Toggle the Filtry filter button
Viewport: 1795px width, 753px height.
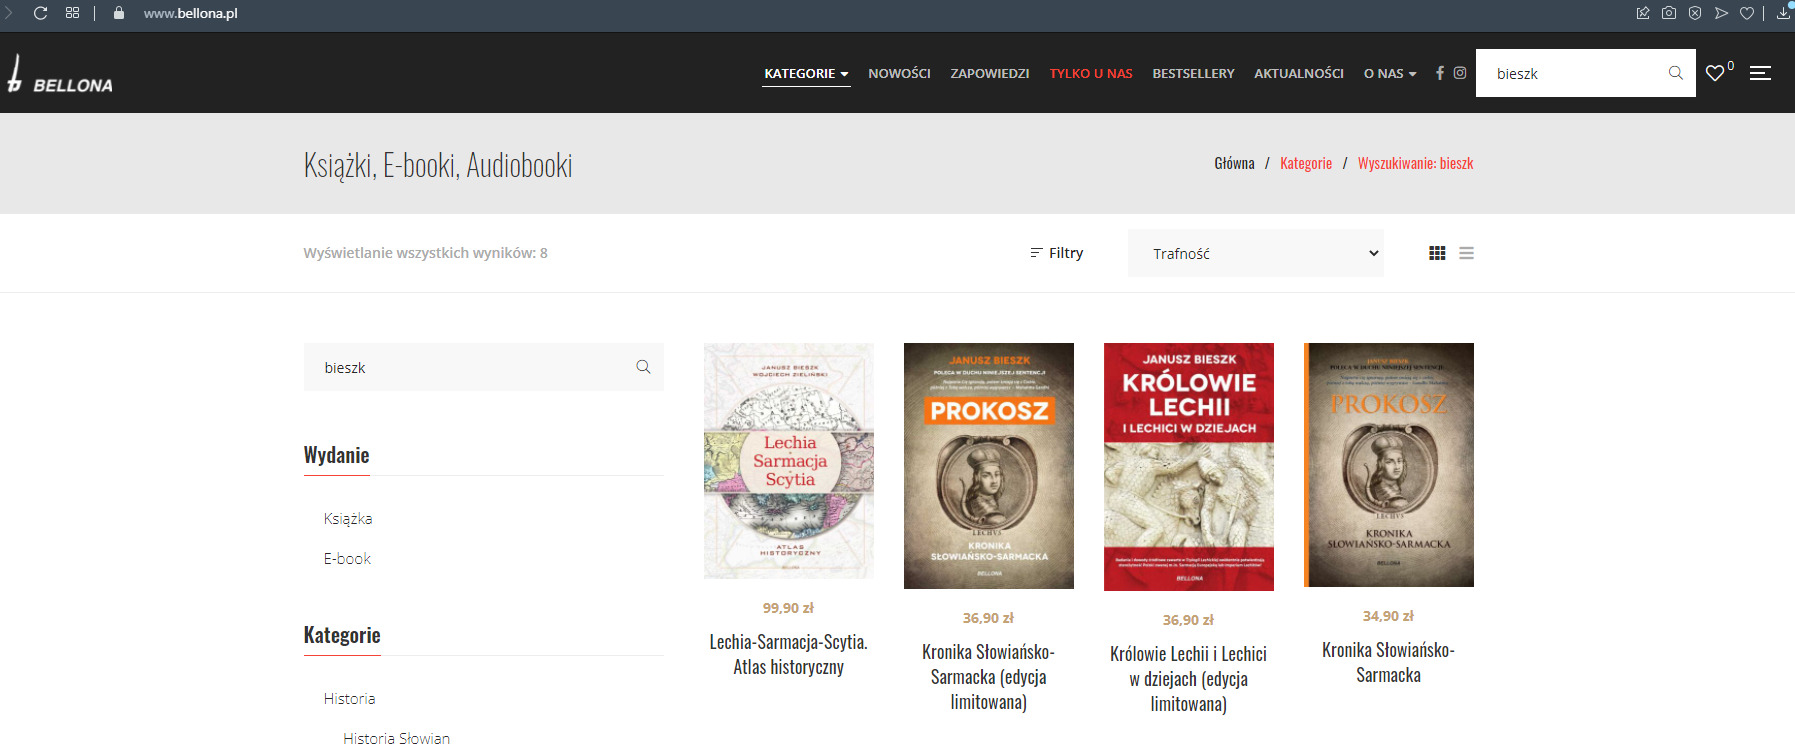pos(1057,253)
